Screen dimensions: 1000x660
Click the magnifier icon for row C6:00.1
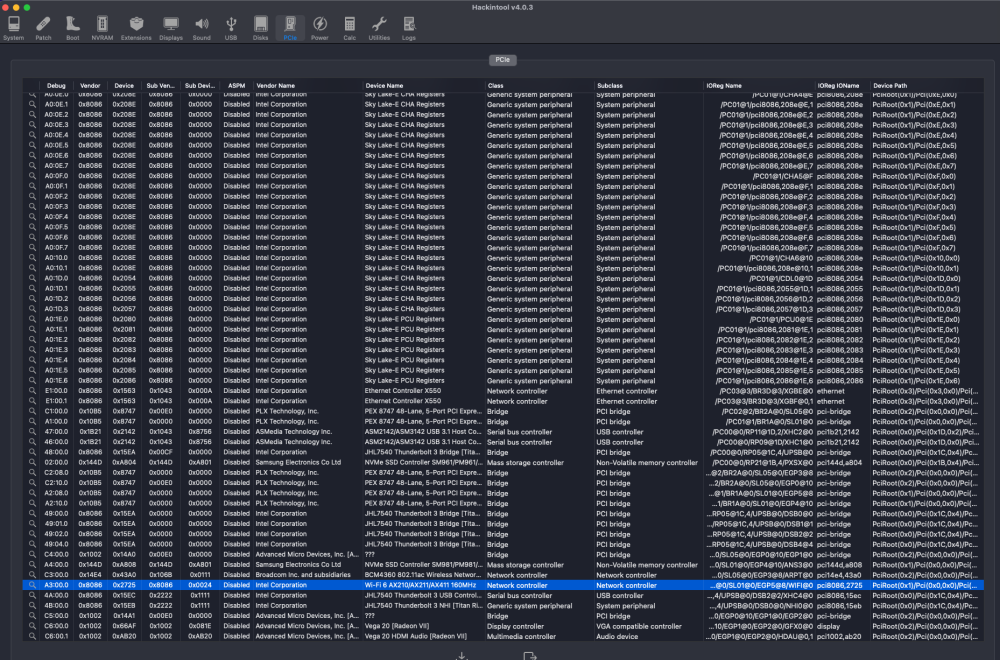pos(32,636)
